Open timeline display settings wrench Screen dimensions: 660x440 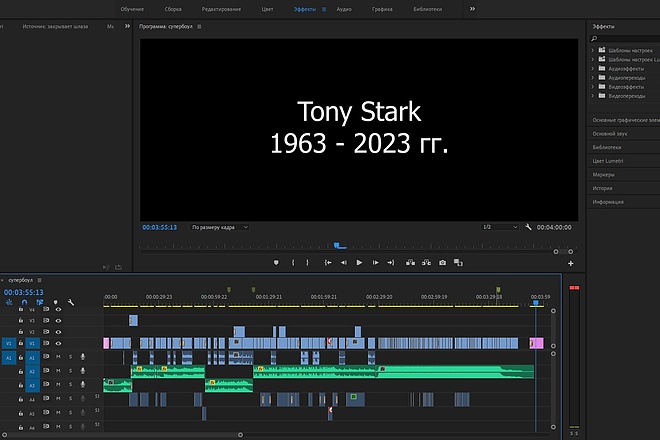(71, 302)
